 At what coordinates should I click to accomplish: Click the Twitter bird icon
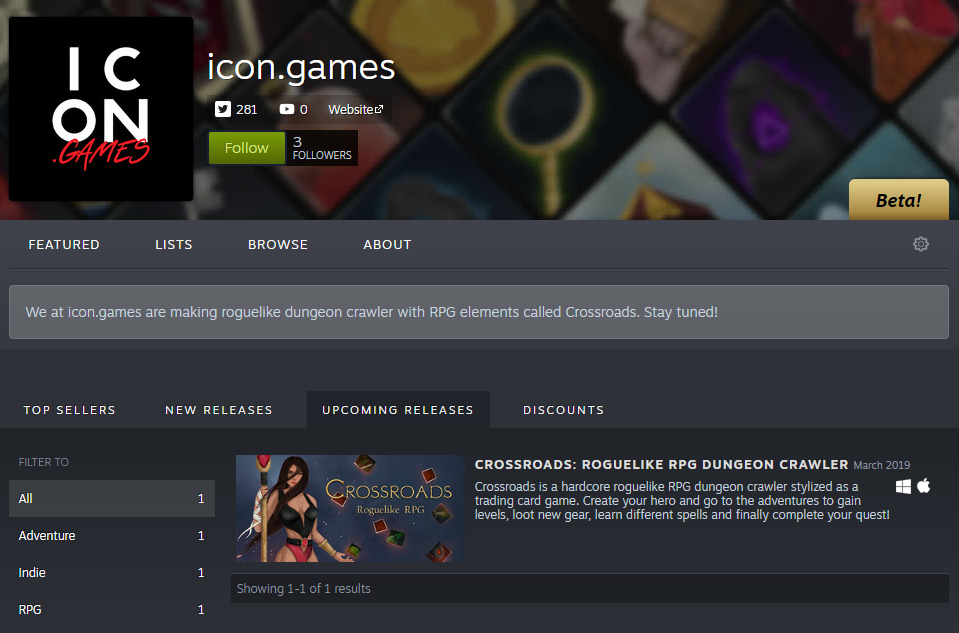[223, 109]
